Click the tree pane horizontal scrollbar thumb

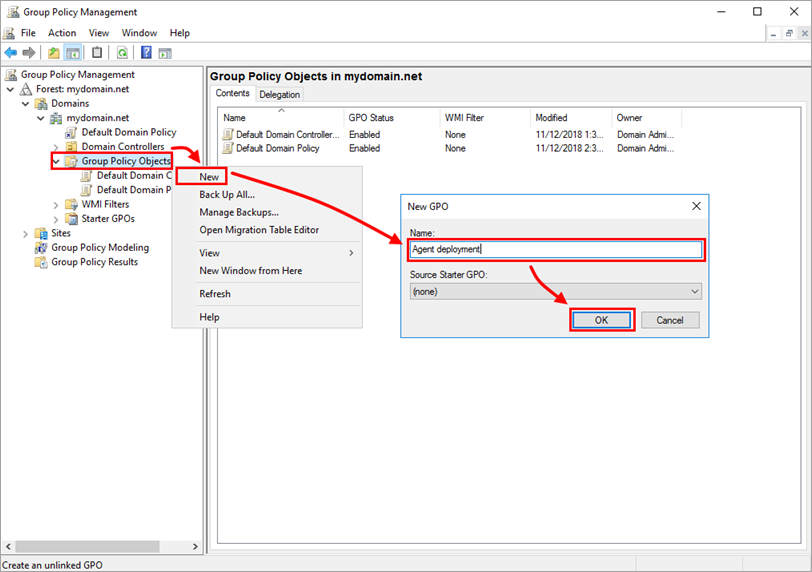click(87, 547)
